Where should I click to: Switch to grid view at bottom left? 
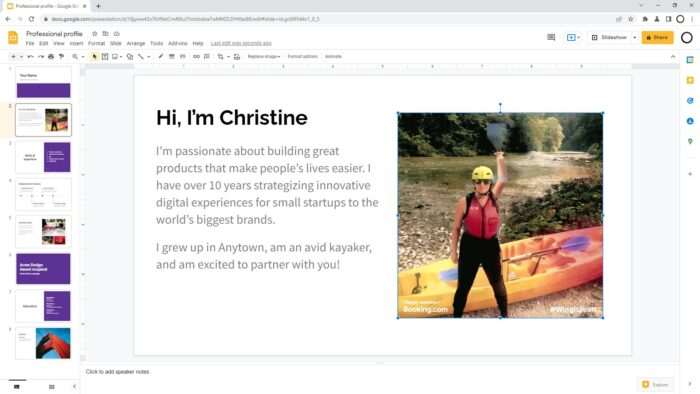tap(51, 387)
